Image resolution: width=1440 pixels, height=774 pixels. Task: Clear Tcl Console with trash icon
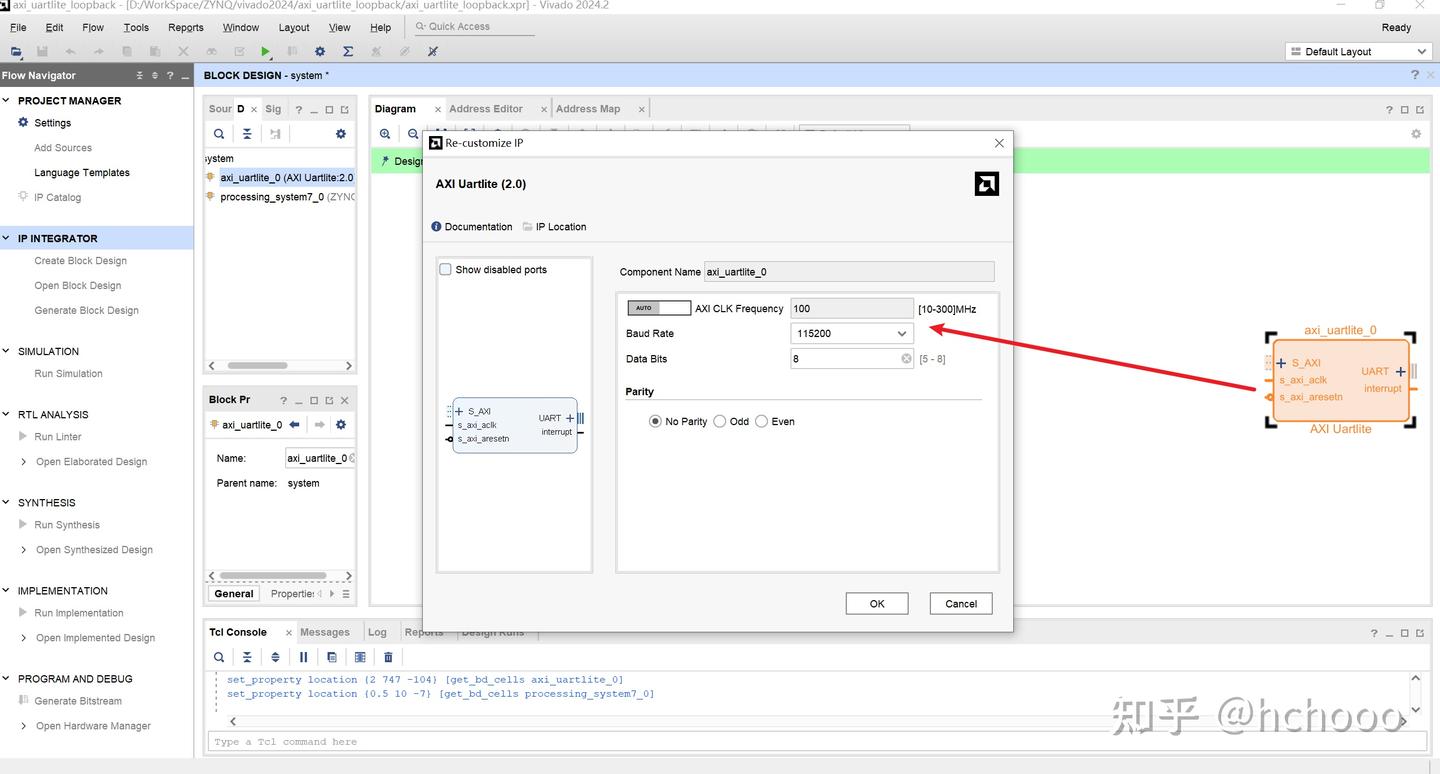388,657
